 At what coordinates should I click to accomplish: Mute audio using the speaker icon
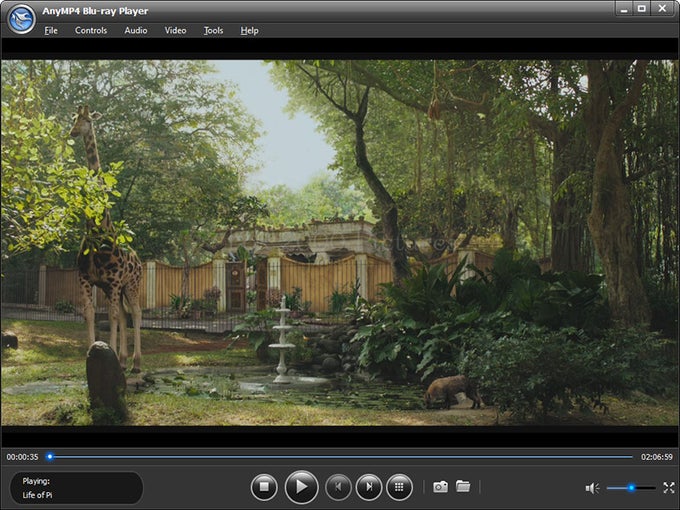tap(592, 488)
